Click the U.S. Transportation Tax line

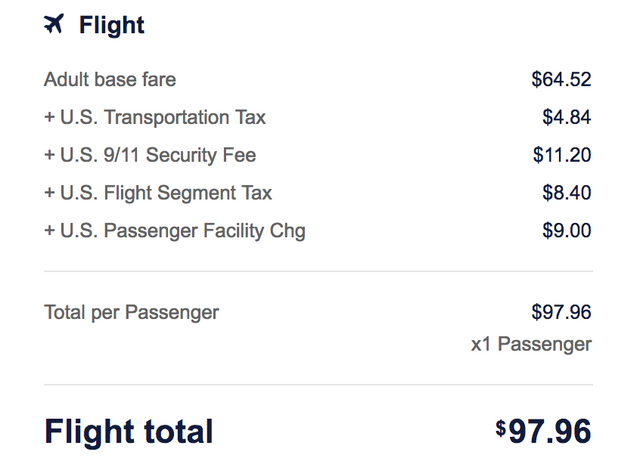coord(155,117)
